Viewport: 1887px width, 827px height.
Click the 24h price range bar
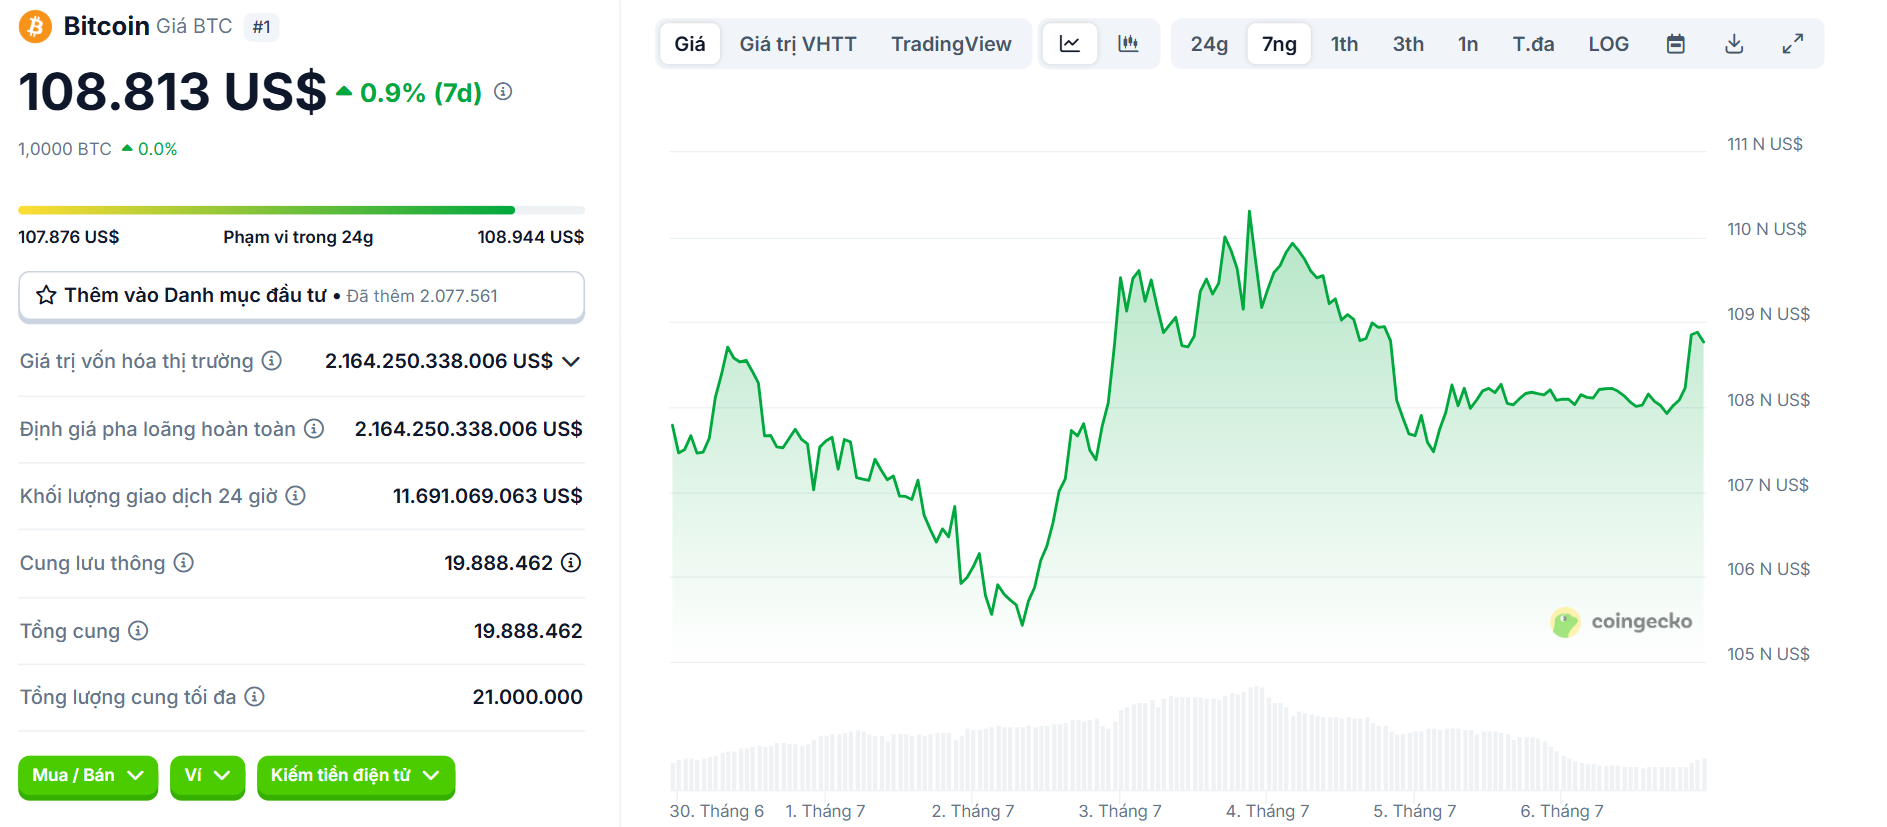[301, 210]
